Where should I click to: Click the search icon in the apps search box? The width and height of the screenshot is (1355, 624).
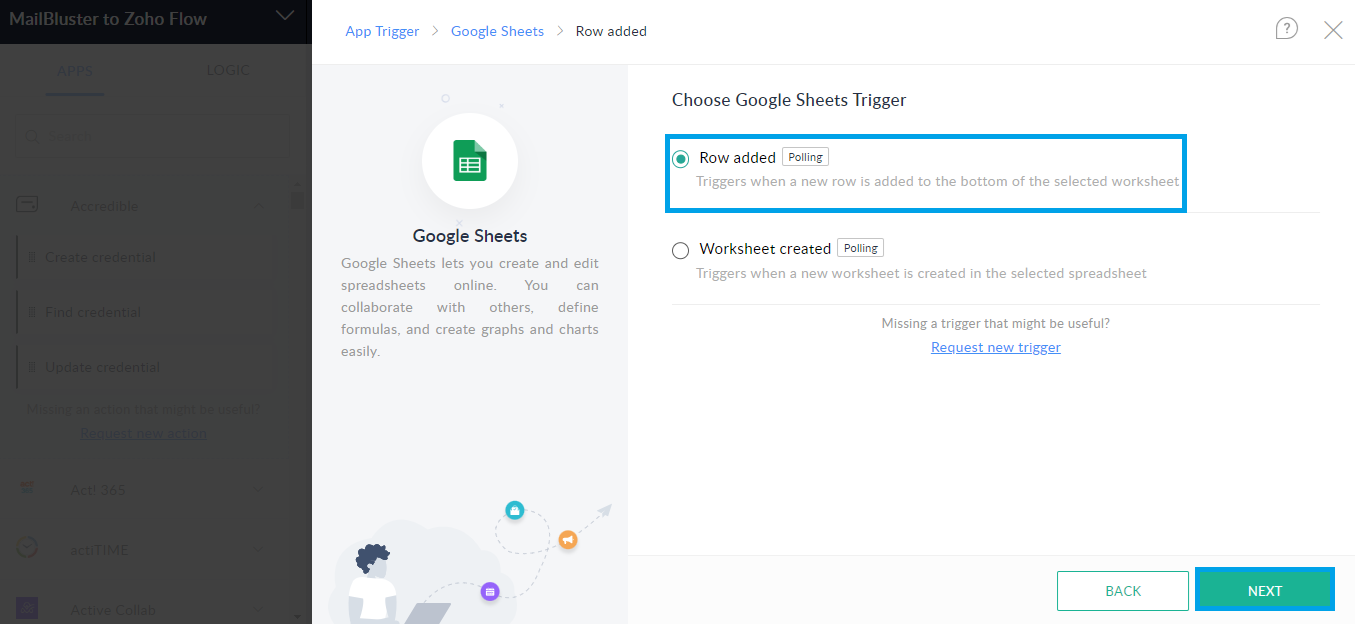34,134
